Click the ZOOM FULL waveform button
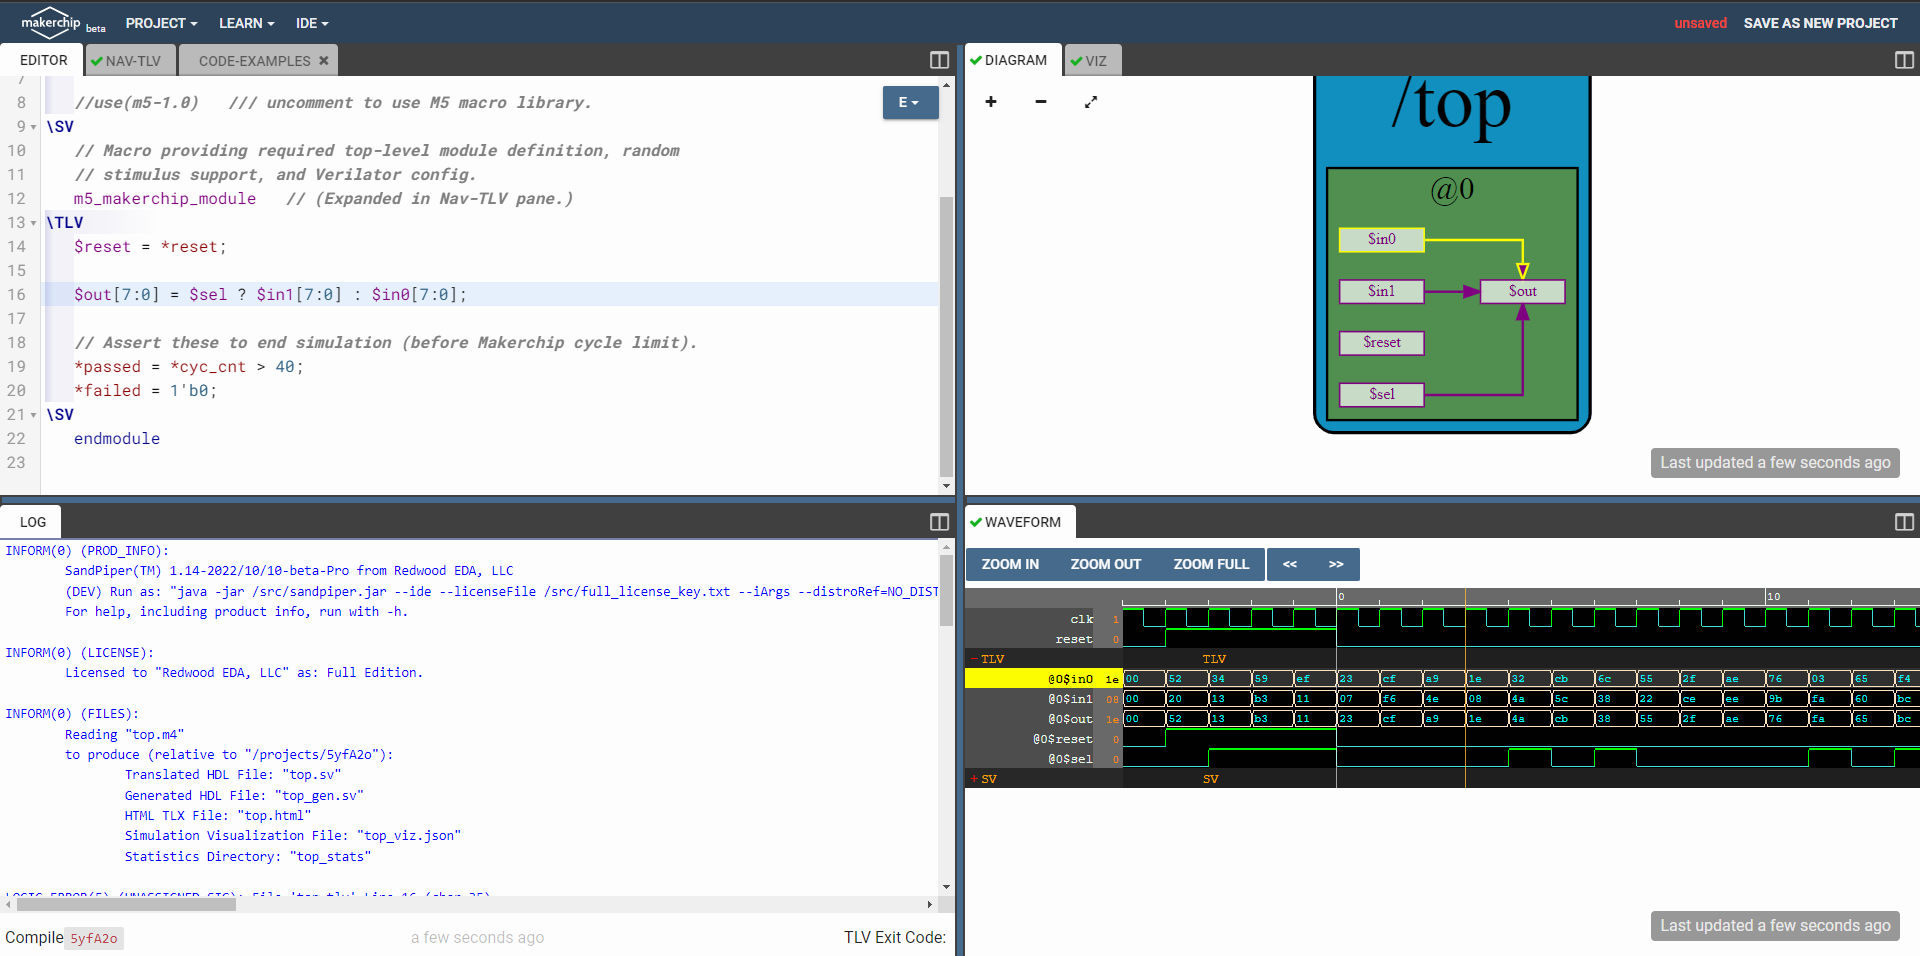 (1210, 564)
